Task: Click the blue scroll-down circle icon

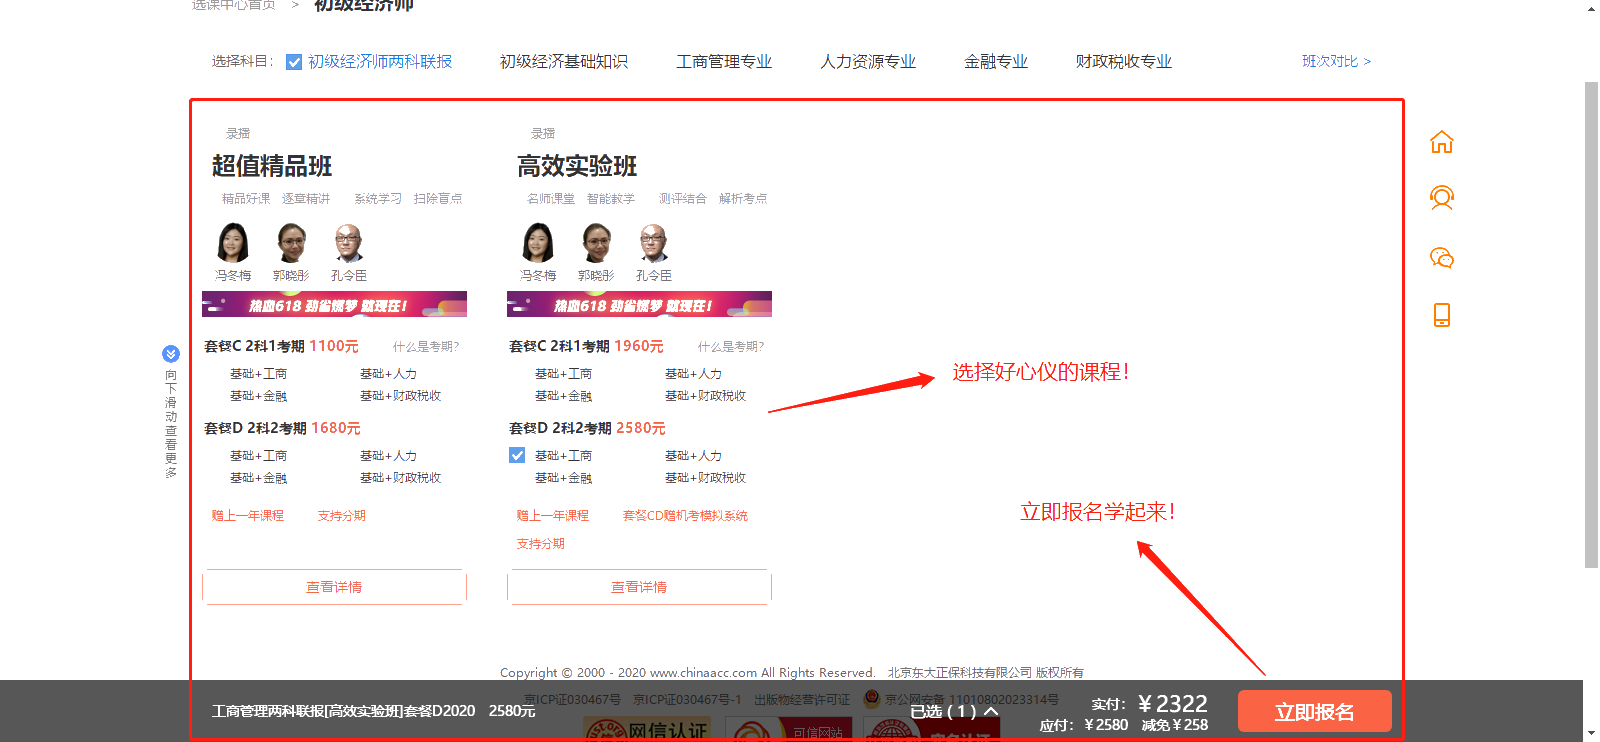Action: (171, 353)
